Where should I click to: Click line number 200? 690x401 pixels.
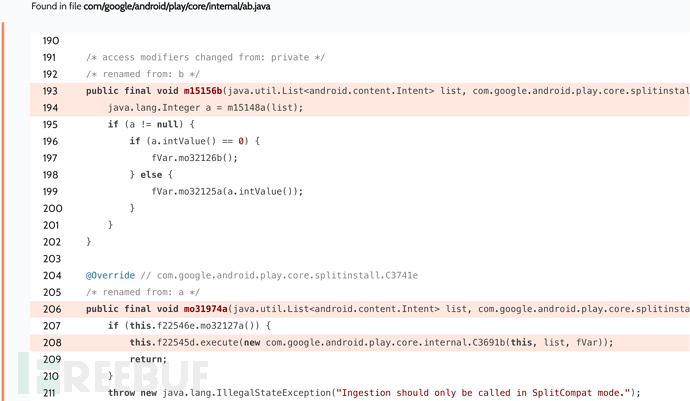tap(53, 208)
